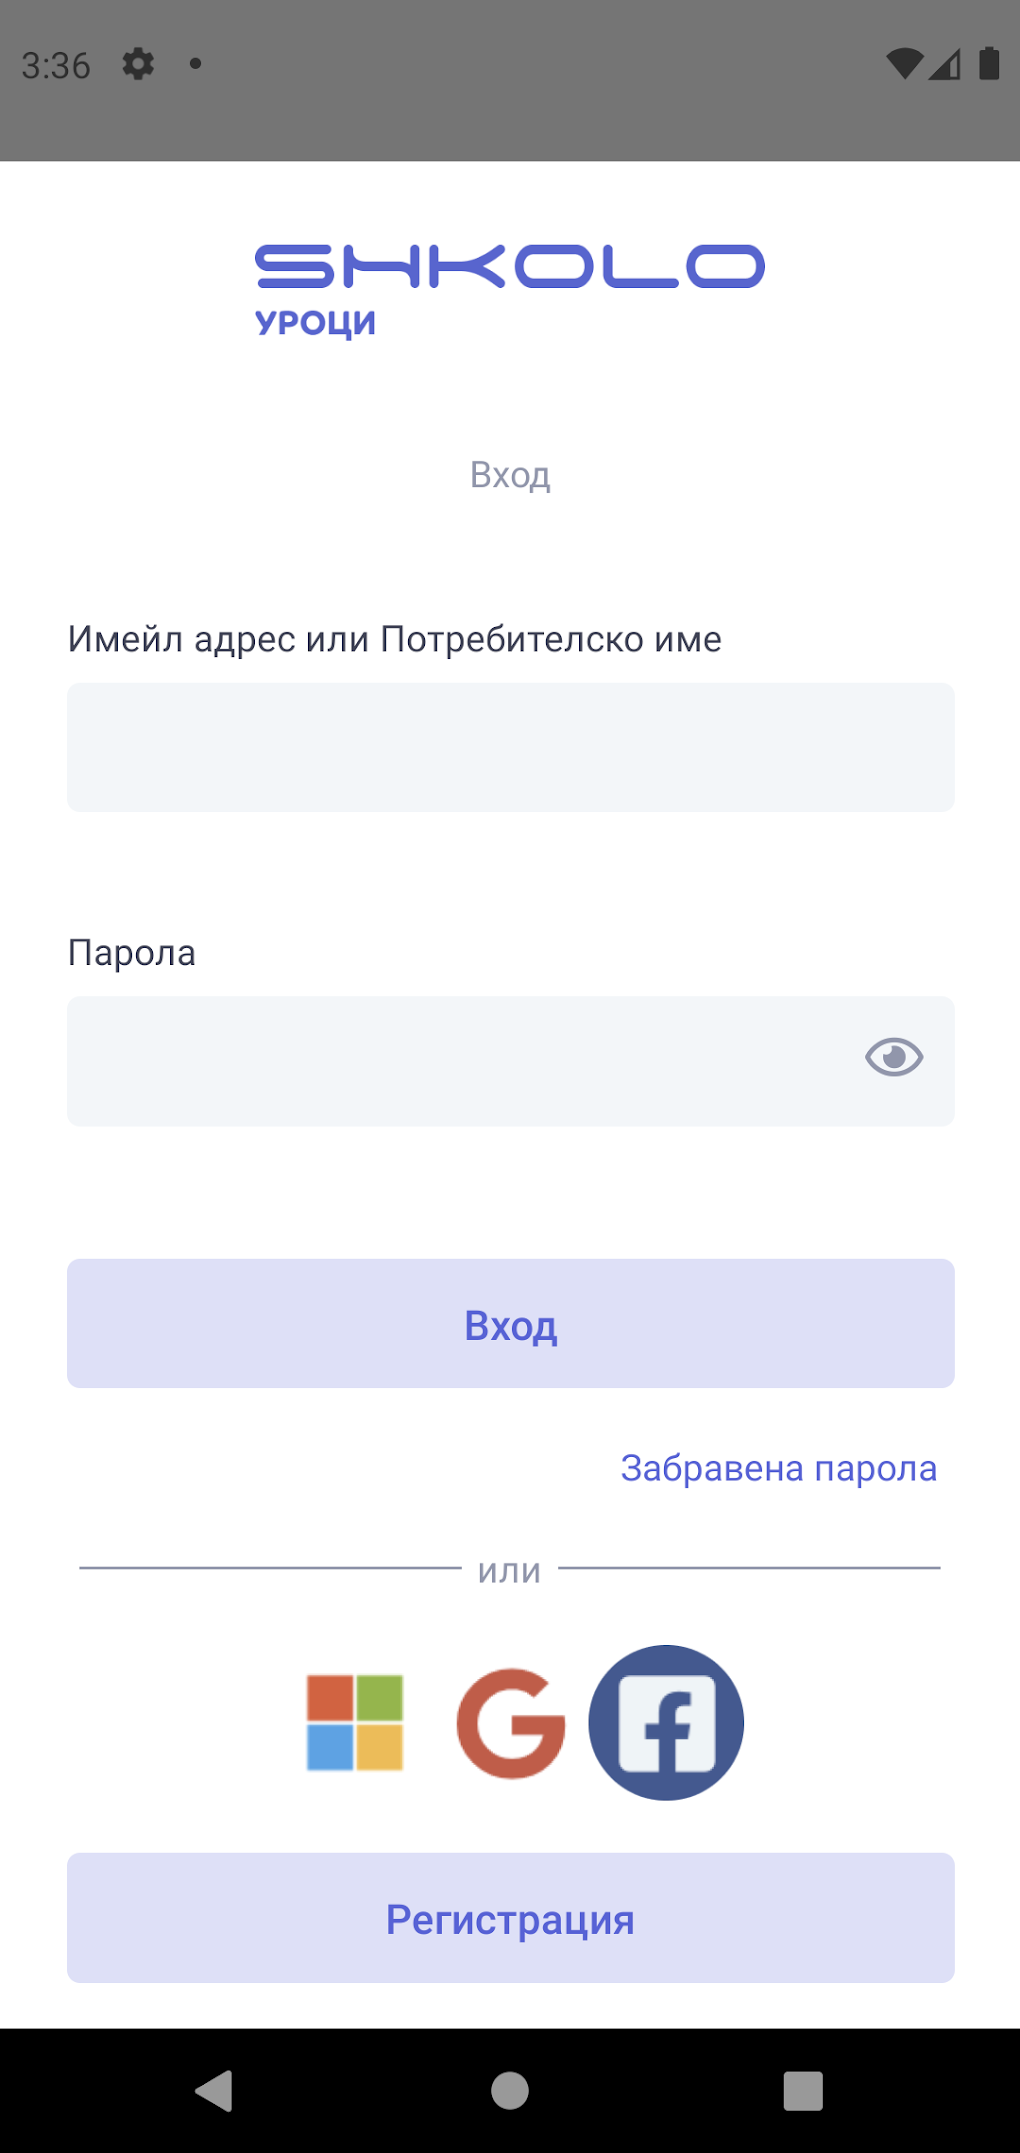Tap the УРОЦИ subtitle under logo
The height and width of the screenshot is (2153, 1020).
pos(315,323)
